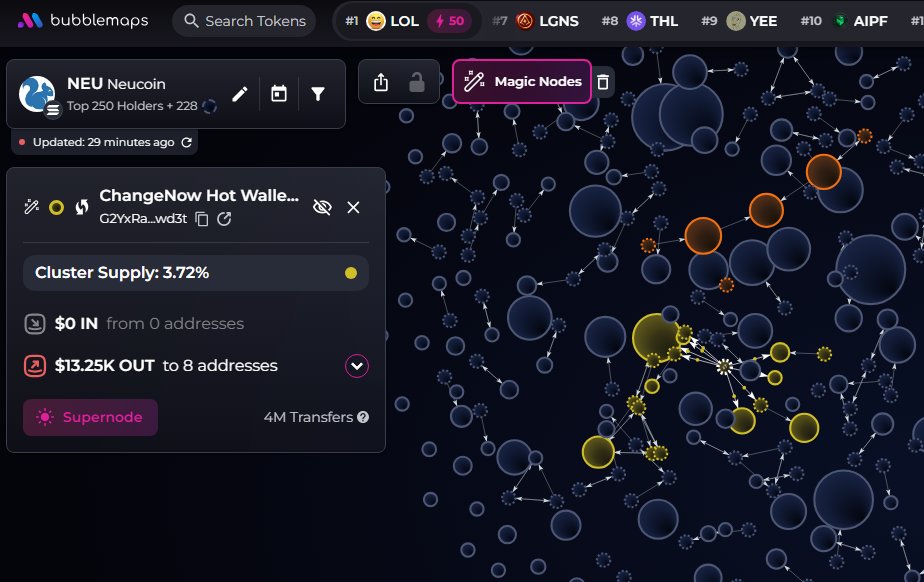
Task: Click the Supernode button
Action: coord(90,417)
